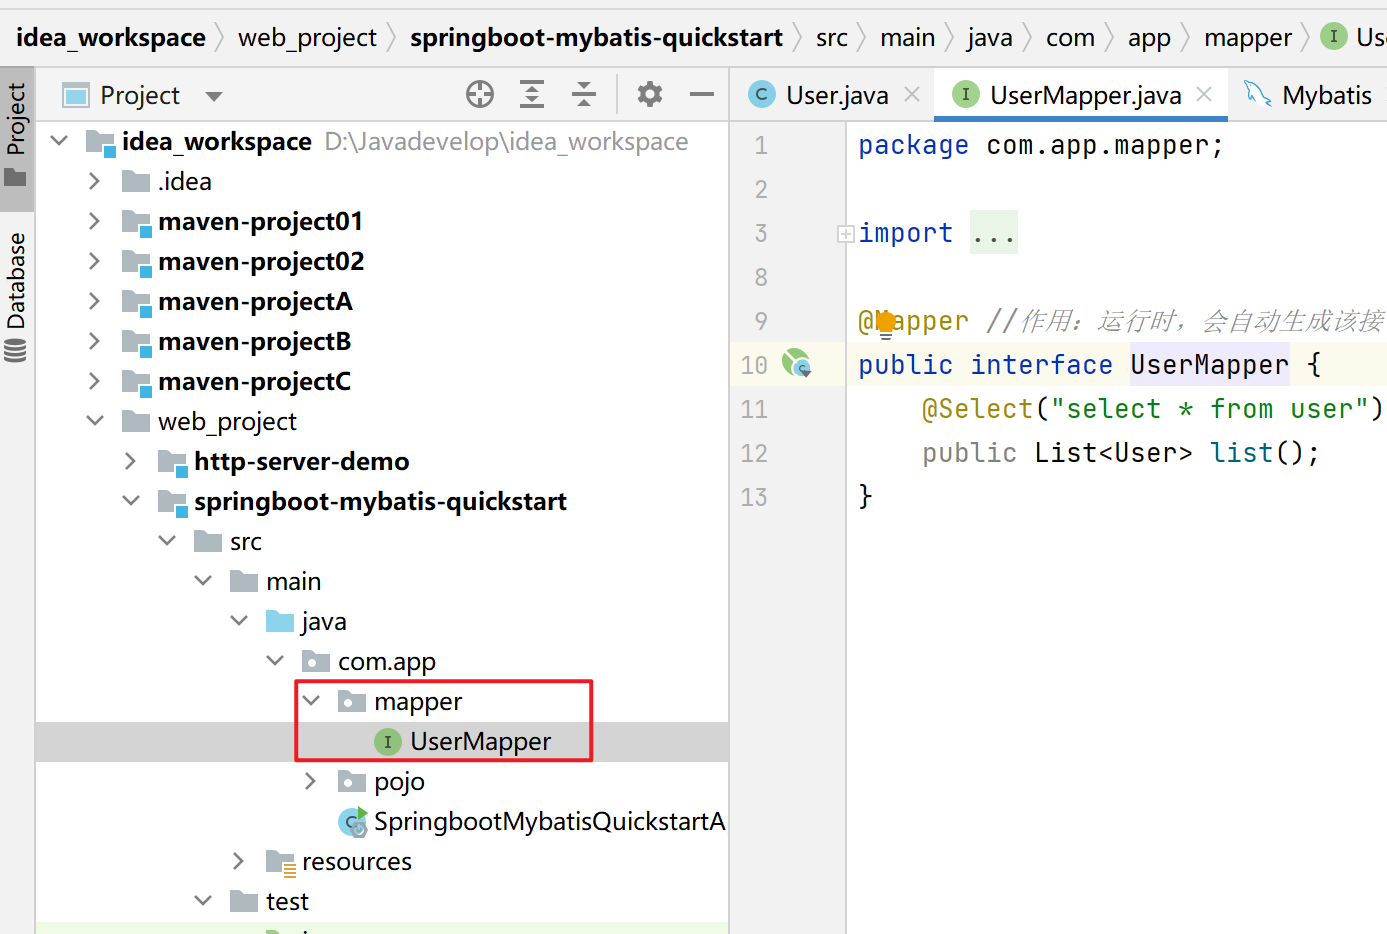Click web_project in the breadcrumb bar
The image size is (1387, 934).
point(307,38)
